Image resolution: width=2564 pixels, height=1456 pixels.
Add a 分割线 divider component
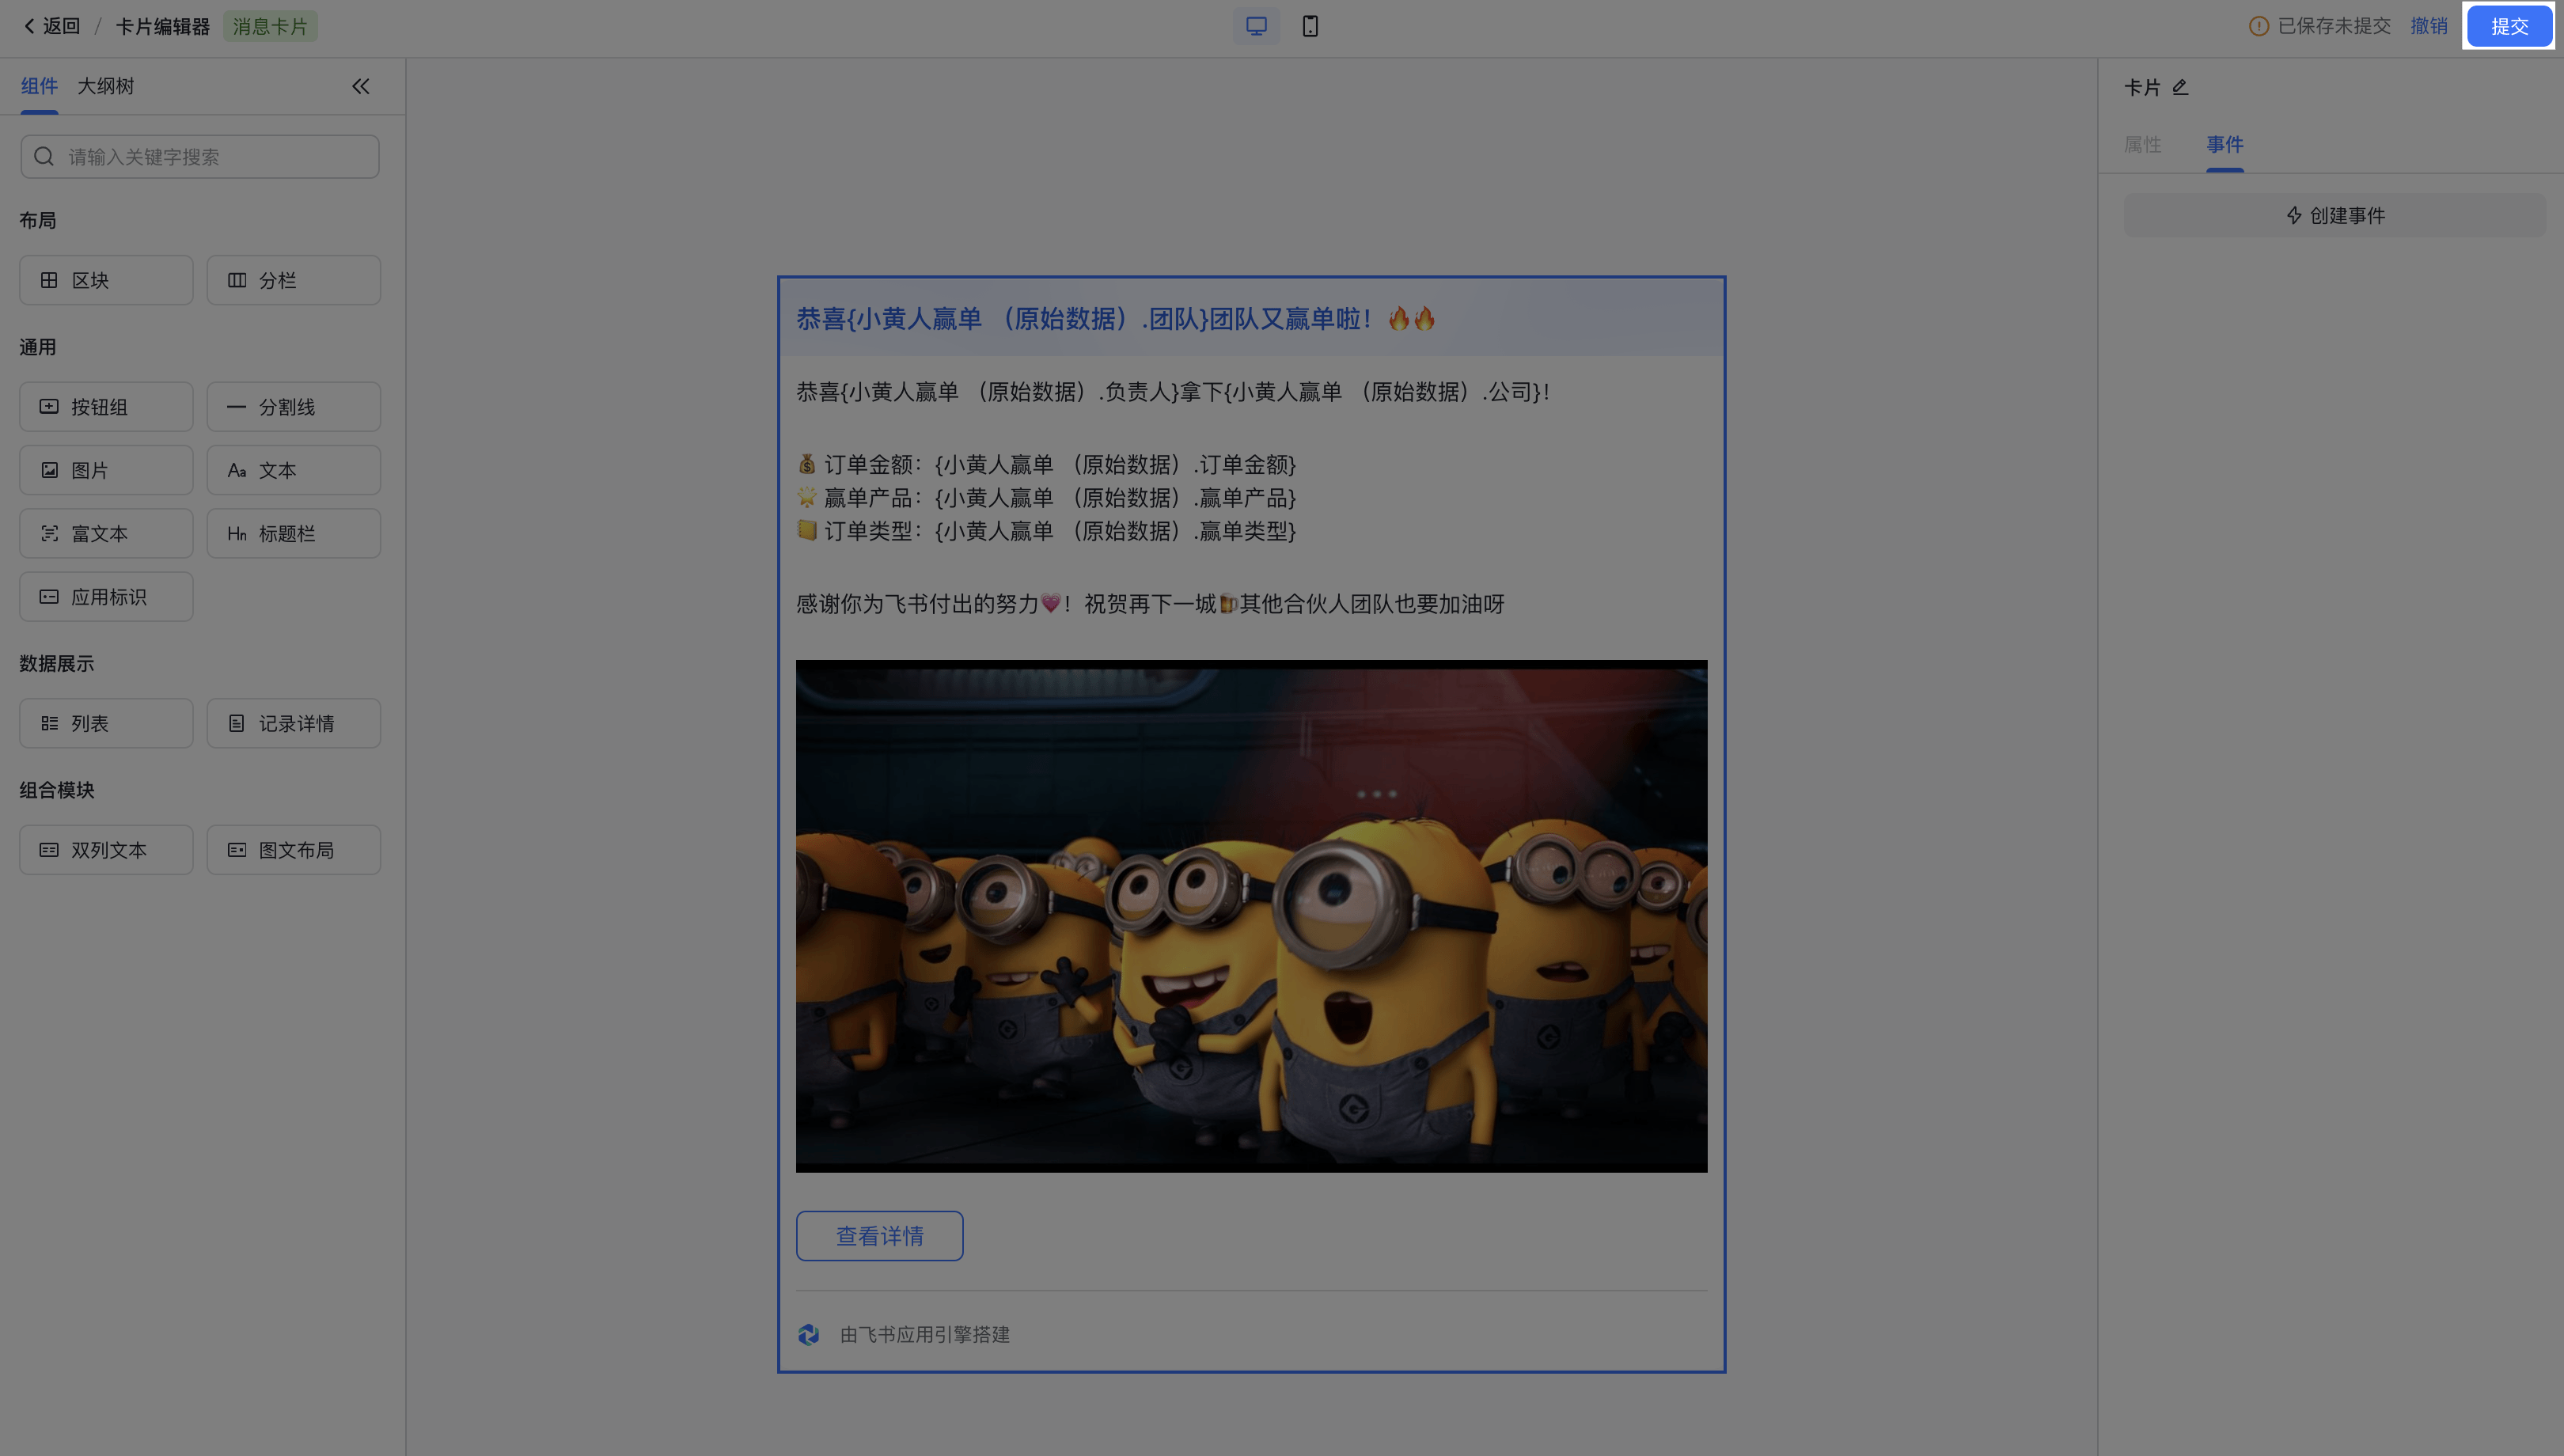pos(293,407)
